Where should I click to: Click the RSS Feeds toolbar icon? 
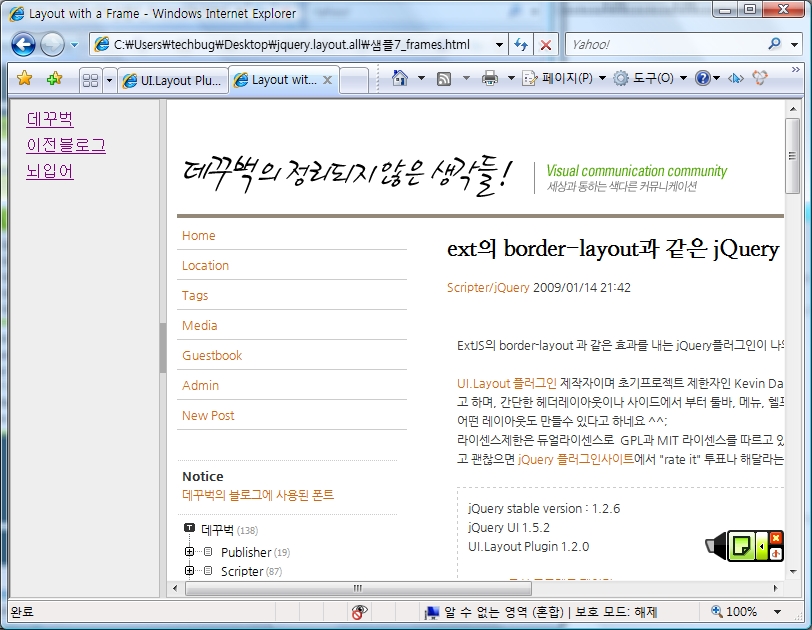pyautogui.click(x=444, y=79)
